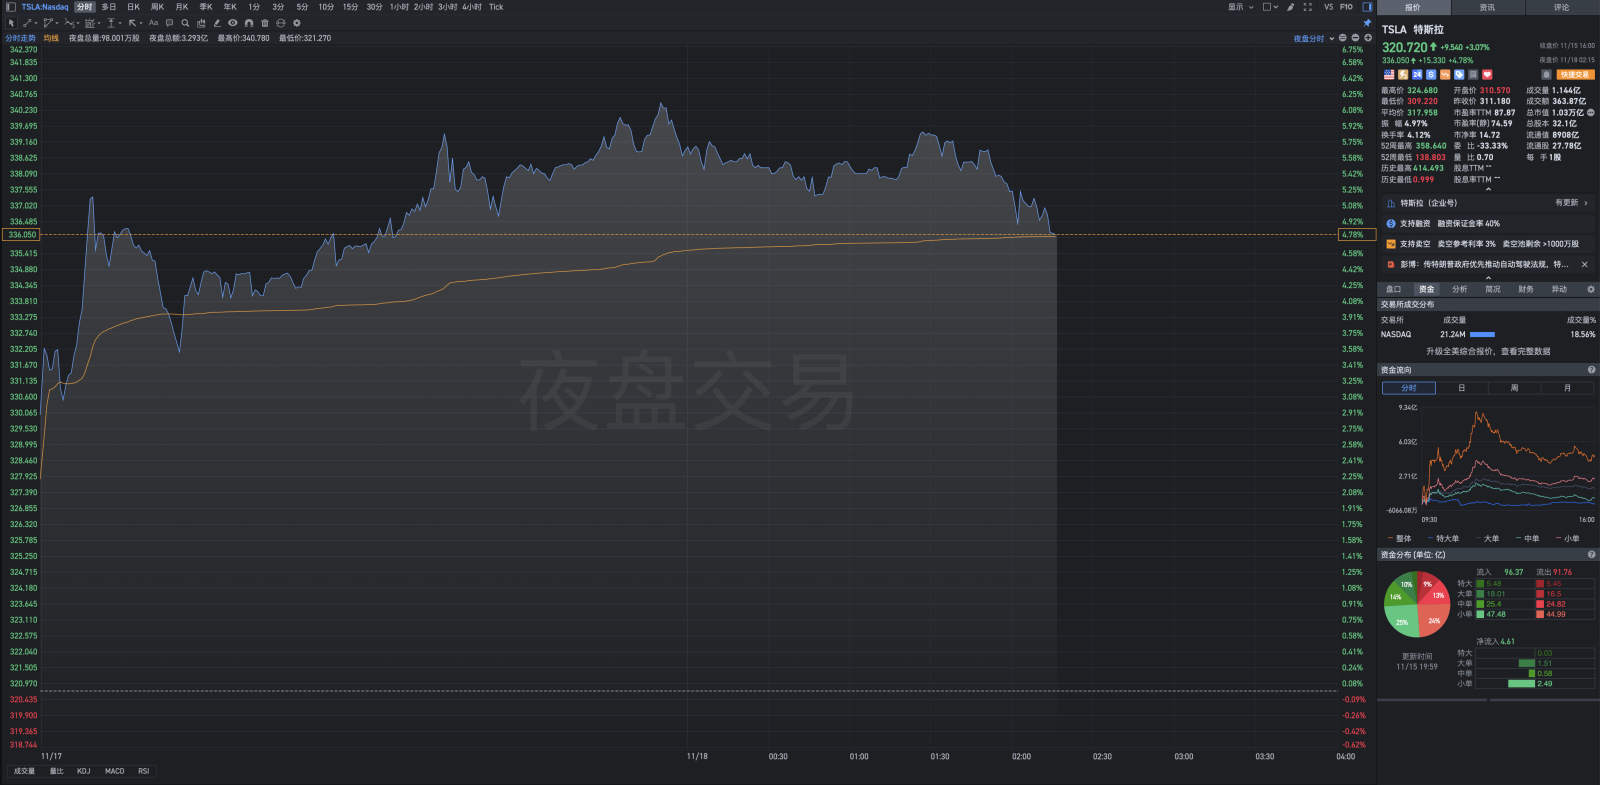Click upgrade full US quotes link

point(1488,351)
